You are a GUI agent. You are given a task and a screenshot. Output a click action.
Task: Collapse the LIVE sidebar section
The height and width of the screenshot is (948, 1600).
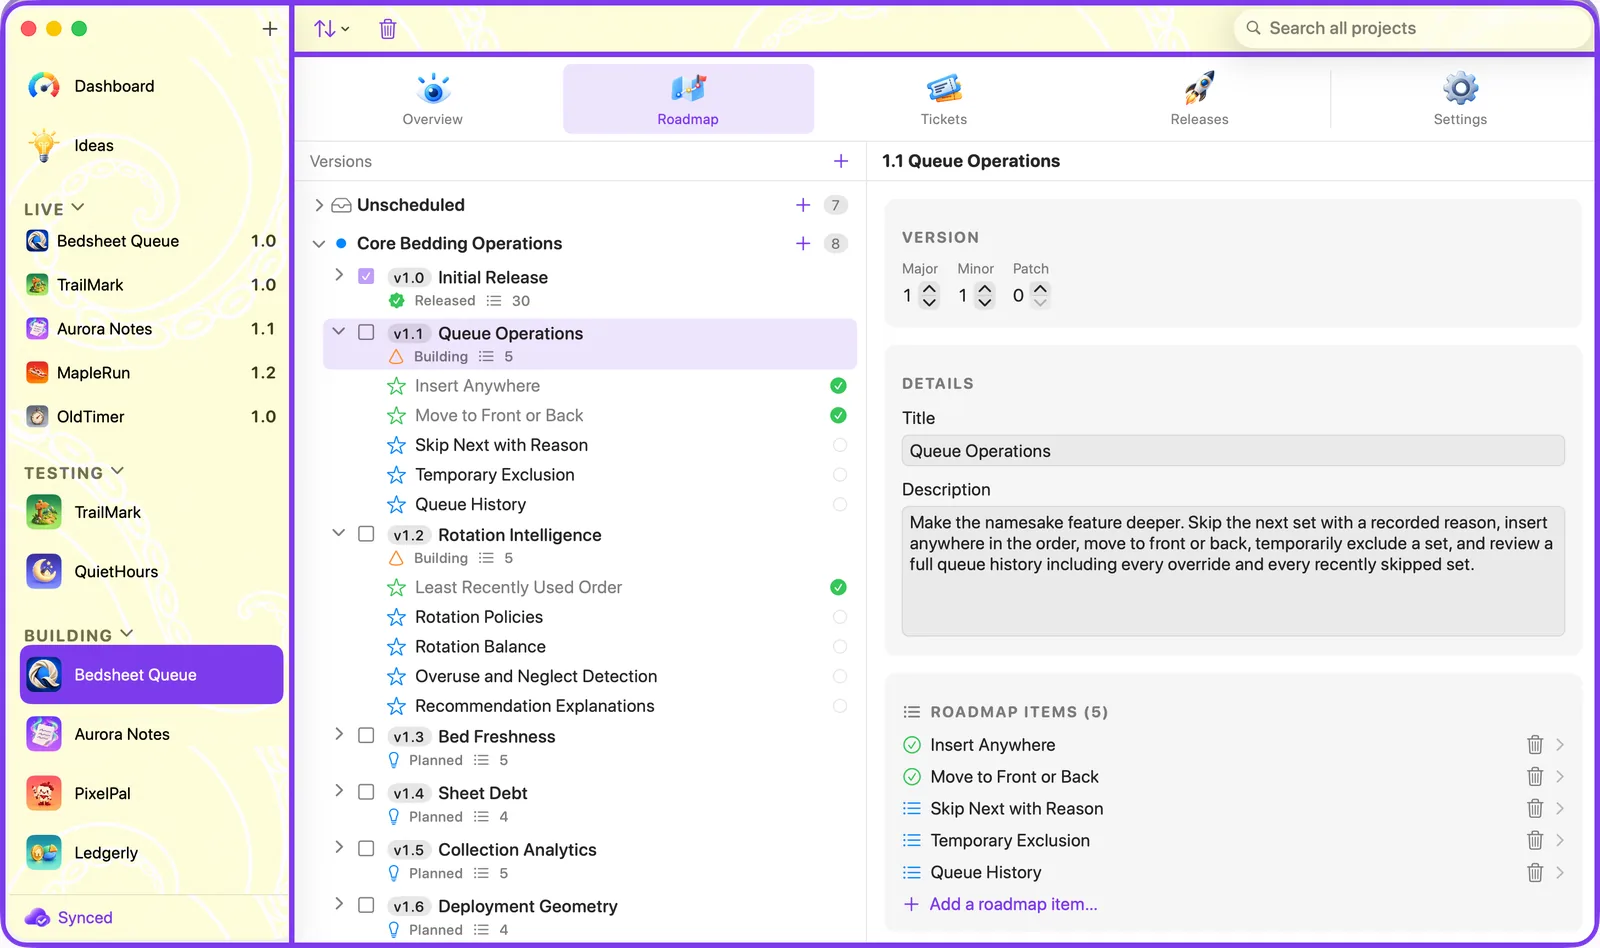coord(79,208)
